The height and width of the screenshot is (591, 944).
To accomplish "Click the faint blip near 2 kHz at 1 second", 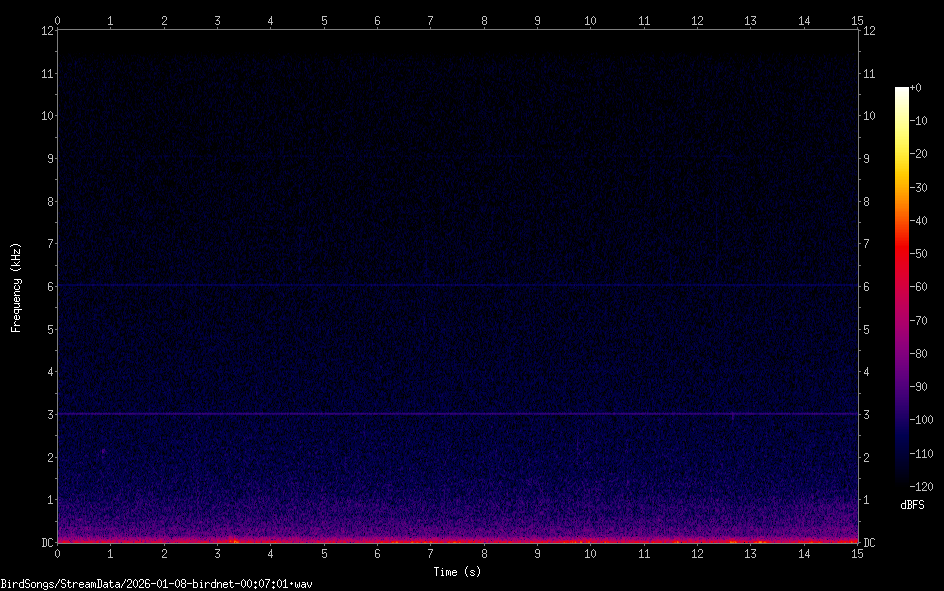I will 102,451.
